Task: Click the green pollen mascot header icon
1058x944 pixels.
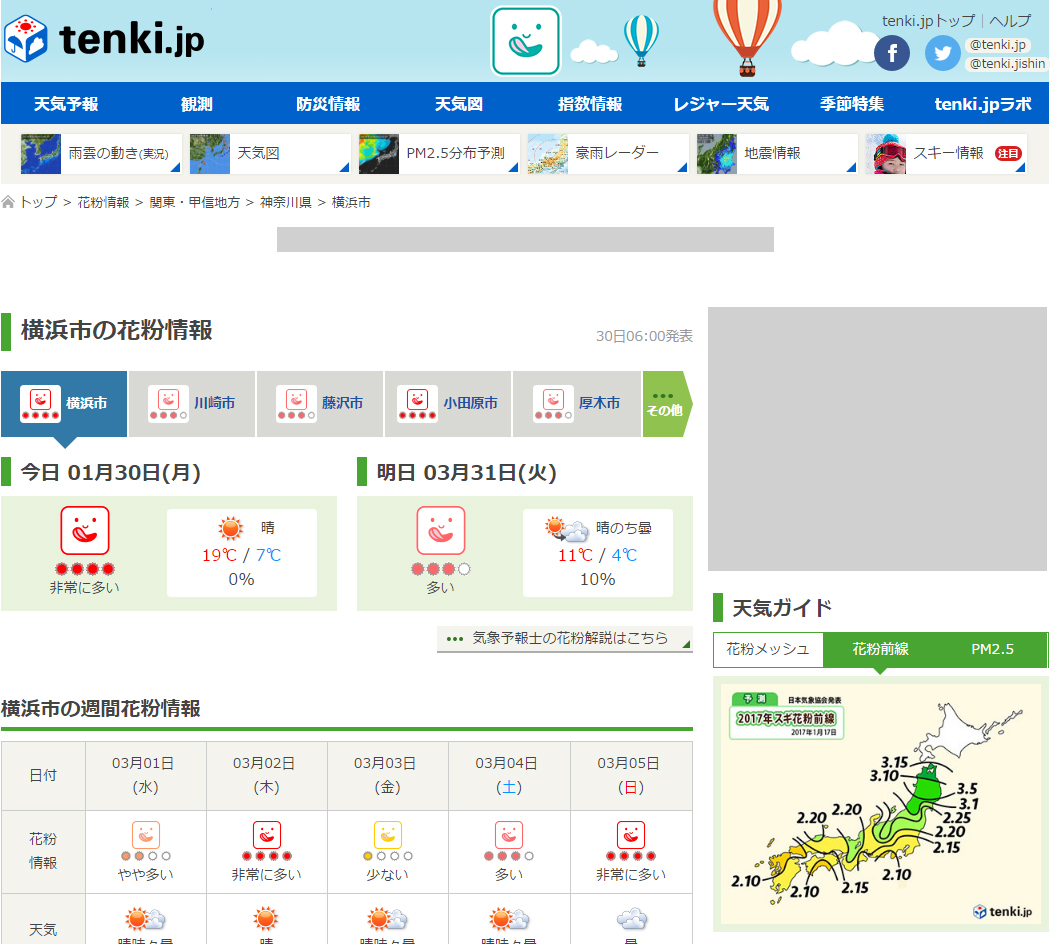Action: click(526, 40)
